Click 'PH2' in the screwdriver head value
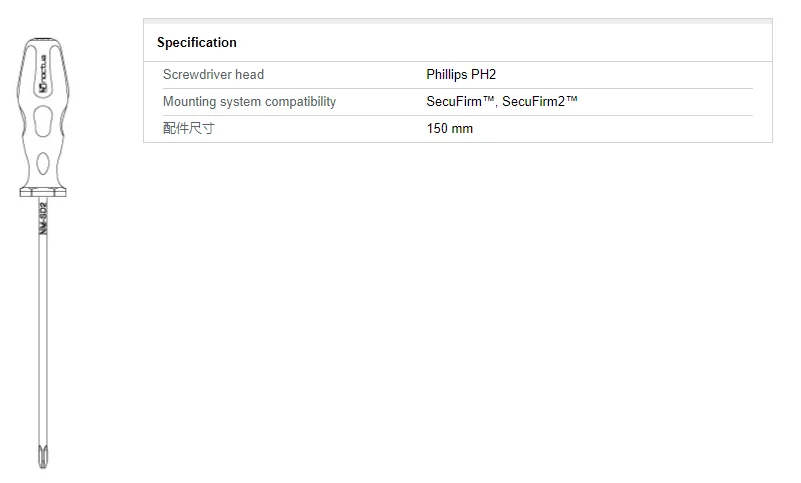 click(484, 75)
